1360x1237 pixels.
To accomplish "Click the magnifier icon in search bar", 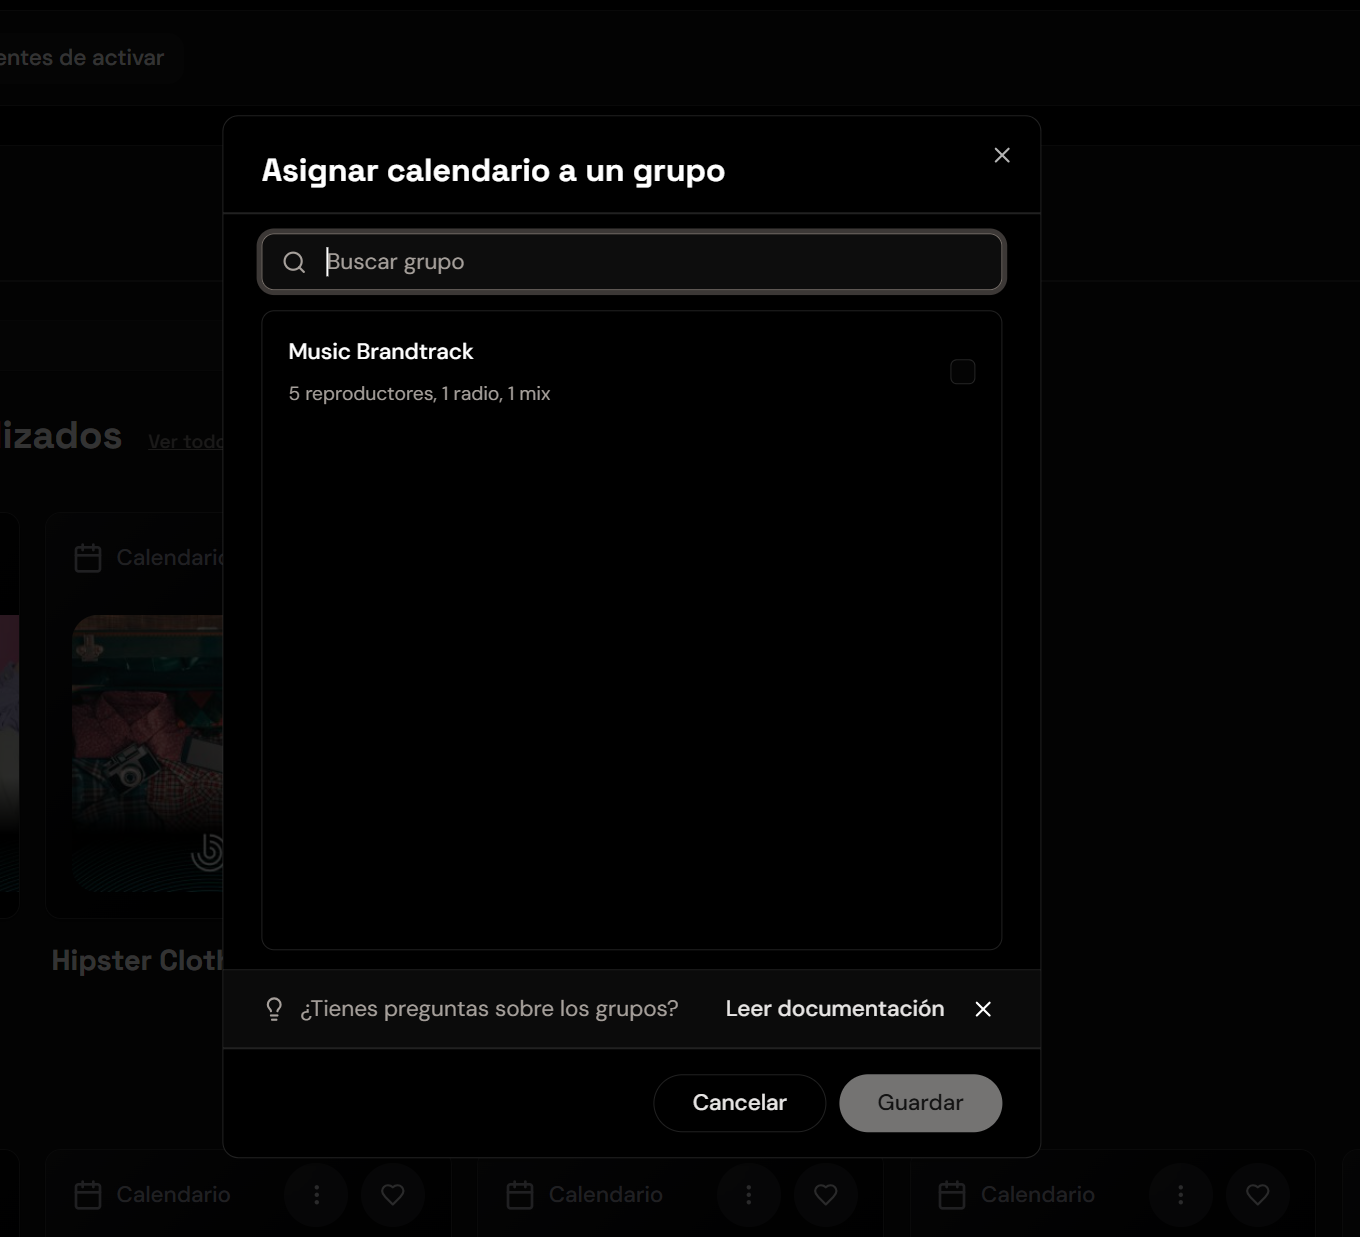I will pos(294,262).
